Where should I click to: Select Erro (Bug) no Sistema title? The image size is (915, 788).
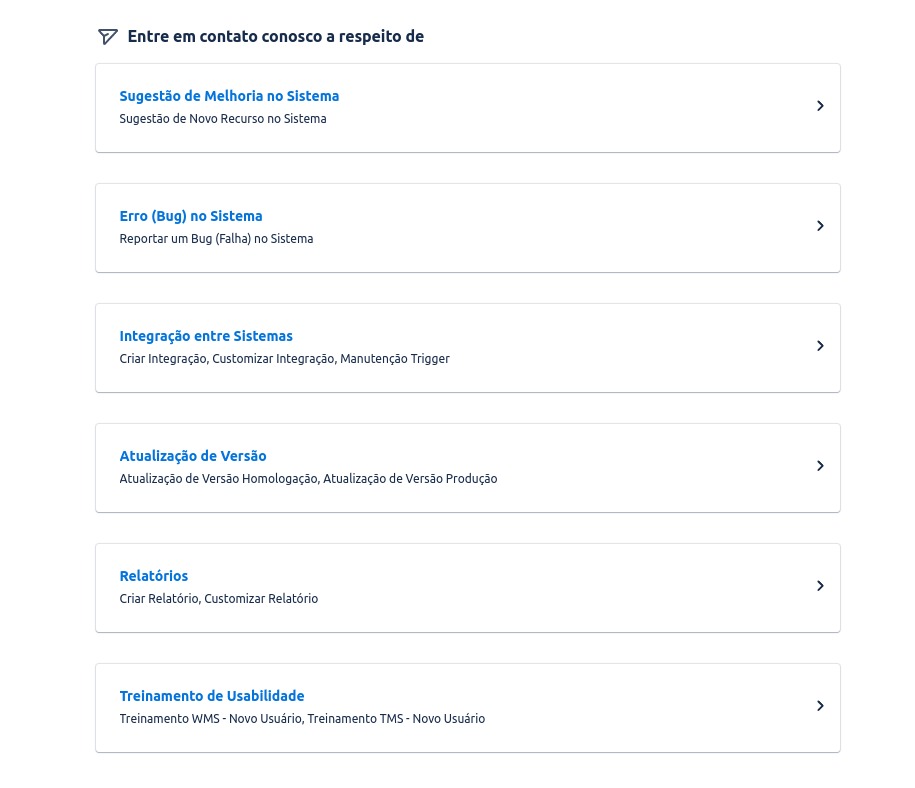click(191, 216)
